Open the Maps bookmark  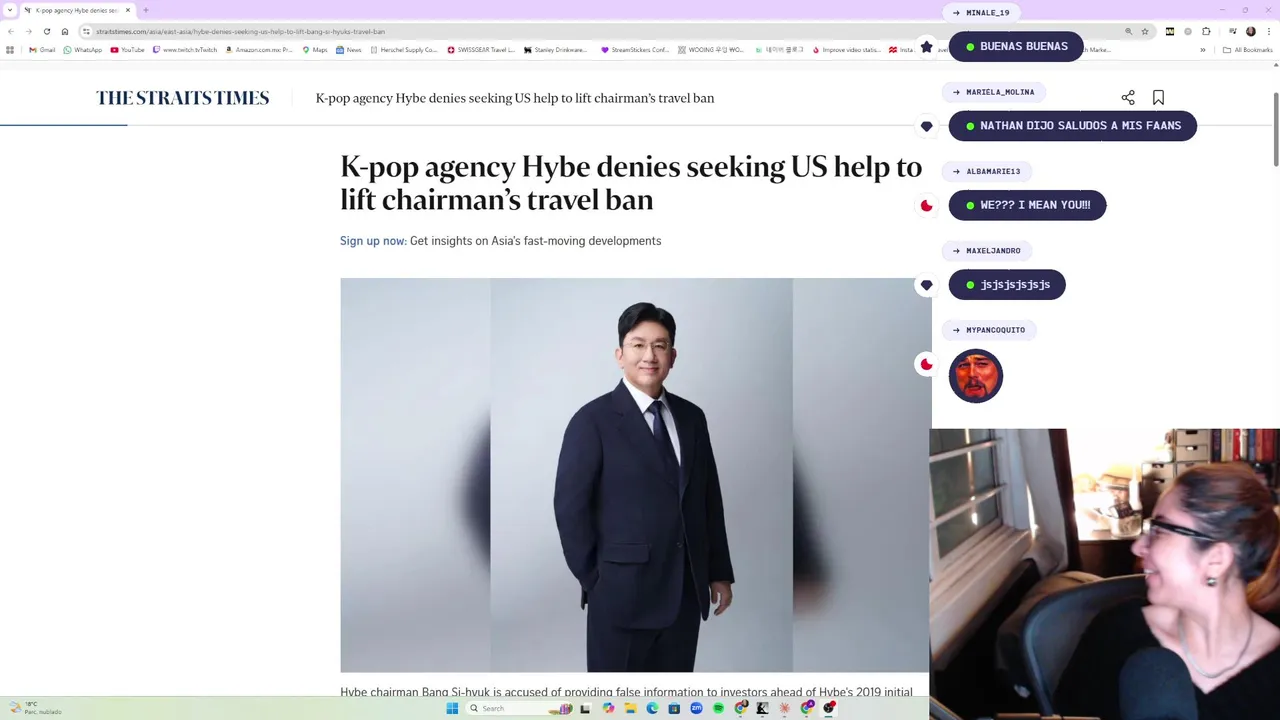click(x=315, y=50)
